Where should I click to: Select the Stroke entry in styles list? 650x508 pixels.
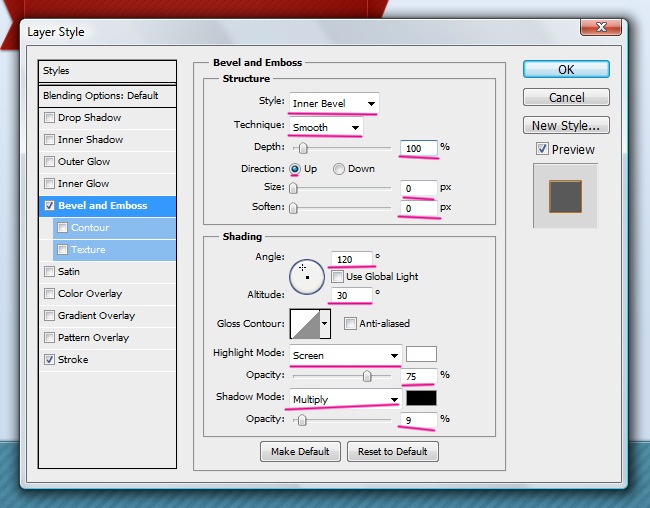(x=73, y=360)
